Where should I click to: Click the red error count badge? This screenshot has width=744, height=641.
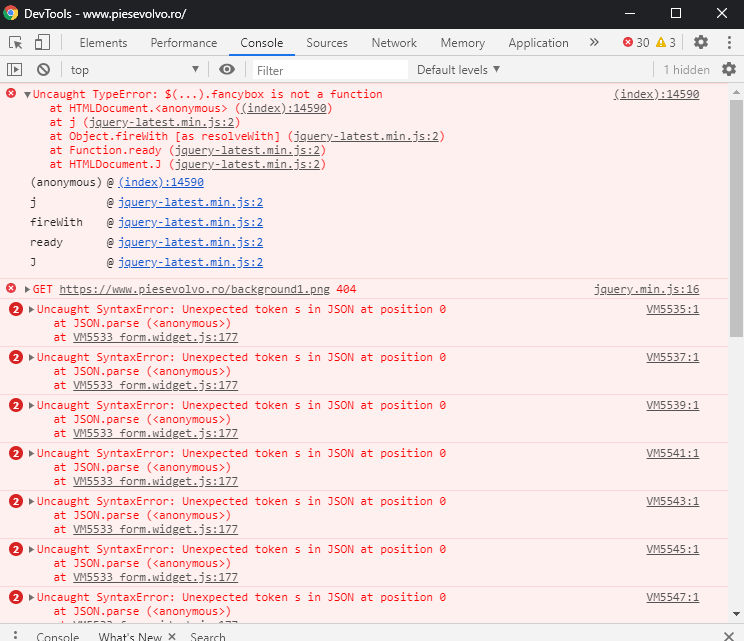tap(636, 43)
